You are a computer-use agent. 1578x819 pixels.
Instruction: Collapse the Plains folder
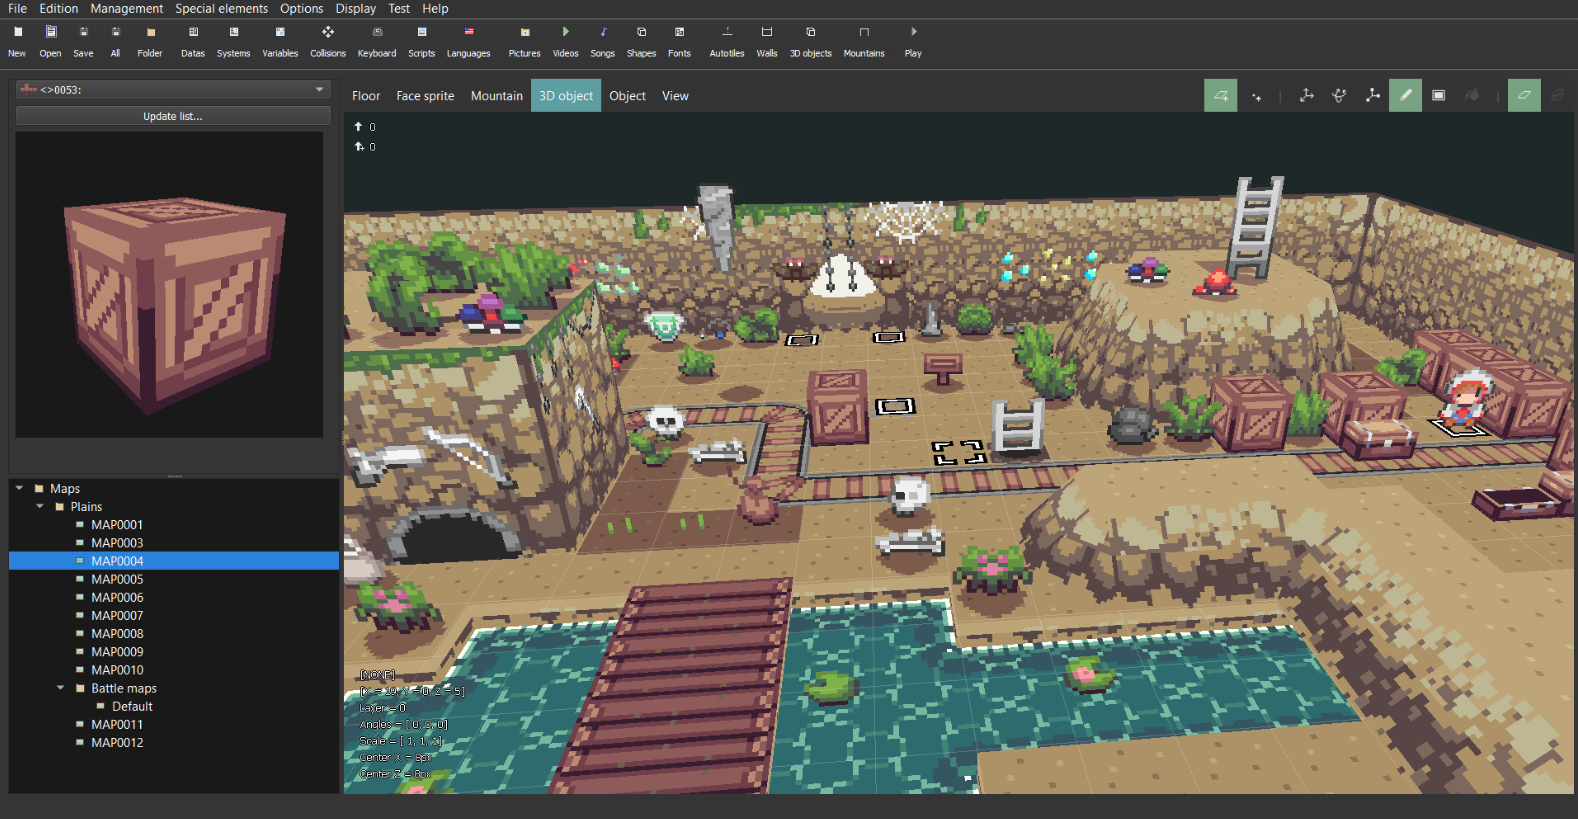[x=40, y=506]
